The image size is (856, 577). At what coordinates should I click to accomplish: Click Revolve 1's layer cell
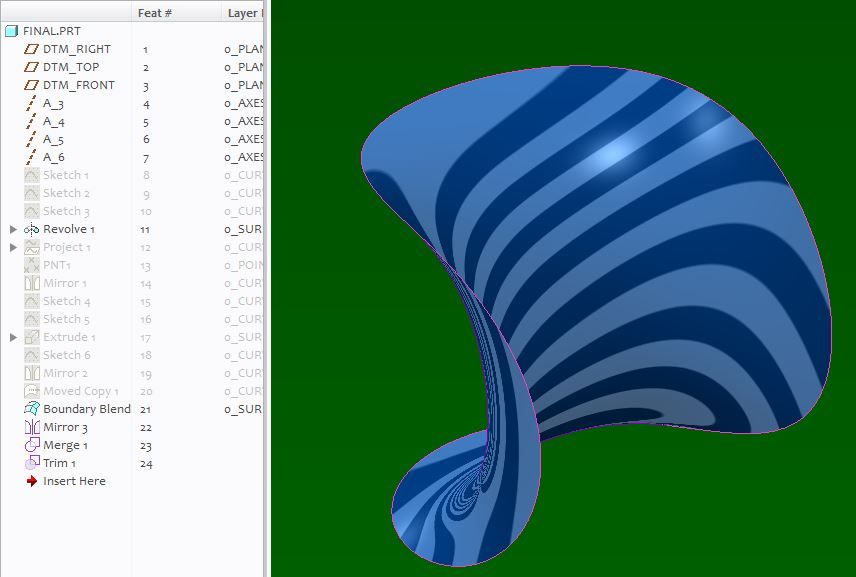(243, 230)
